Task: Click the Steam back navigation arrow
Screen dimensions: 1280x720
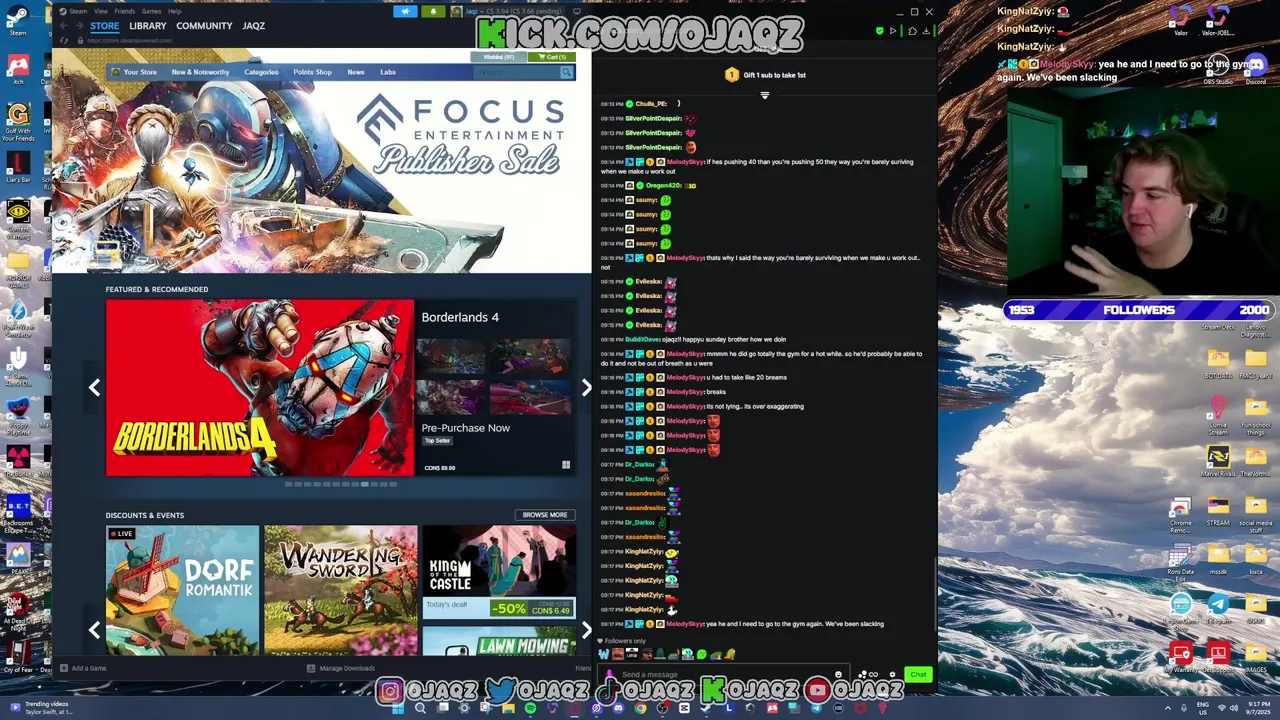Action: [63, 26]
